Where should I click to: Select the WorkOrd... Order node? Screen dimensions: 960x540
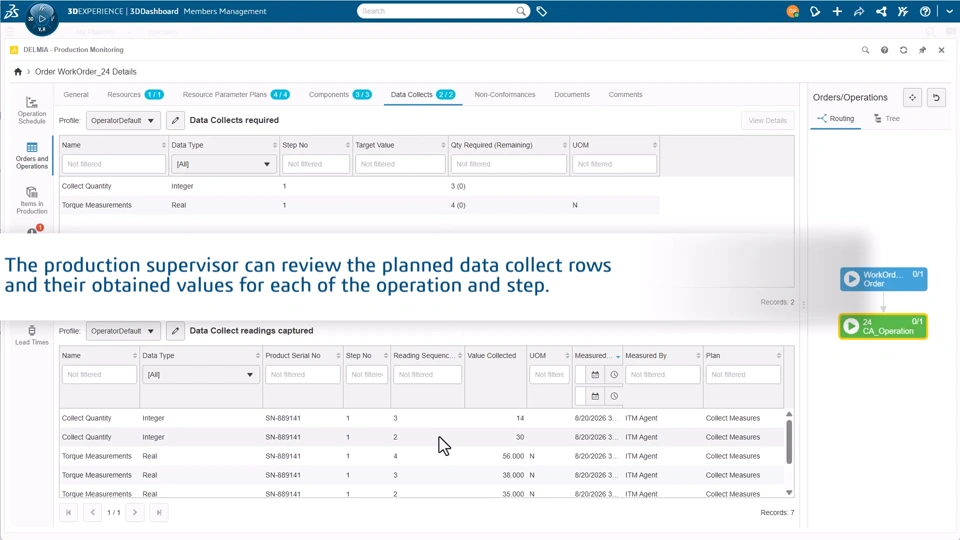coord(883,279)
